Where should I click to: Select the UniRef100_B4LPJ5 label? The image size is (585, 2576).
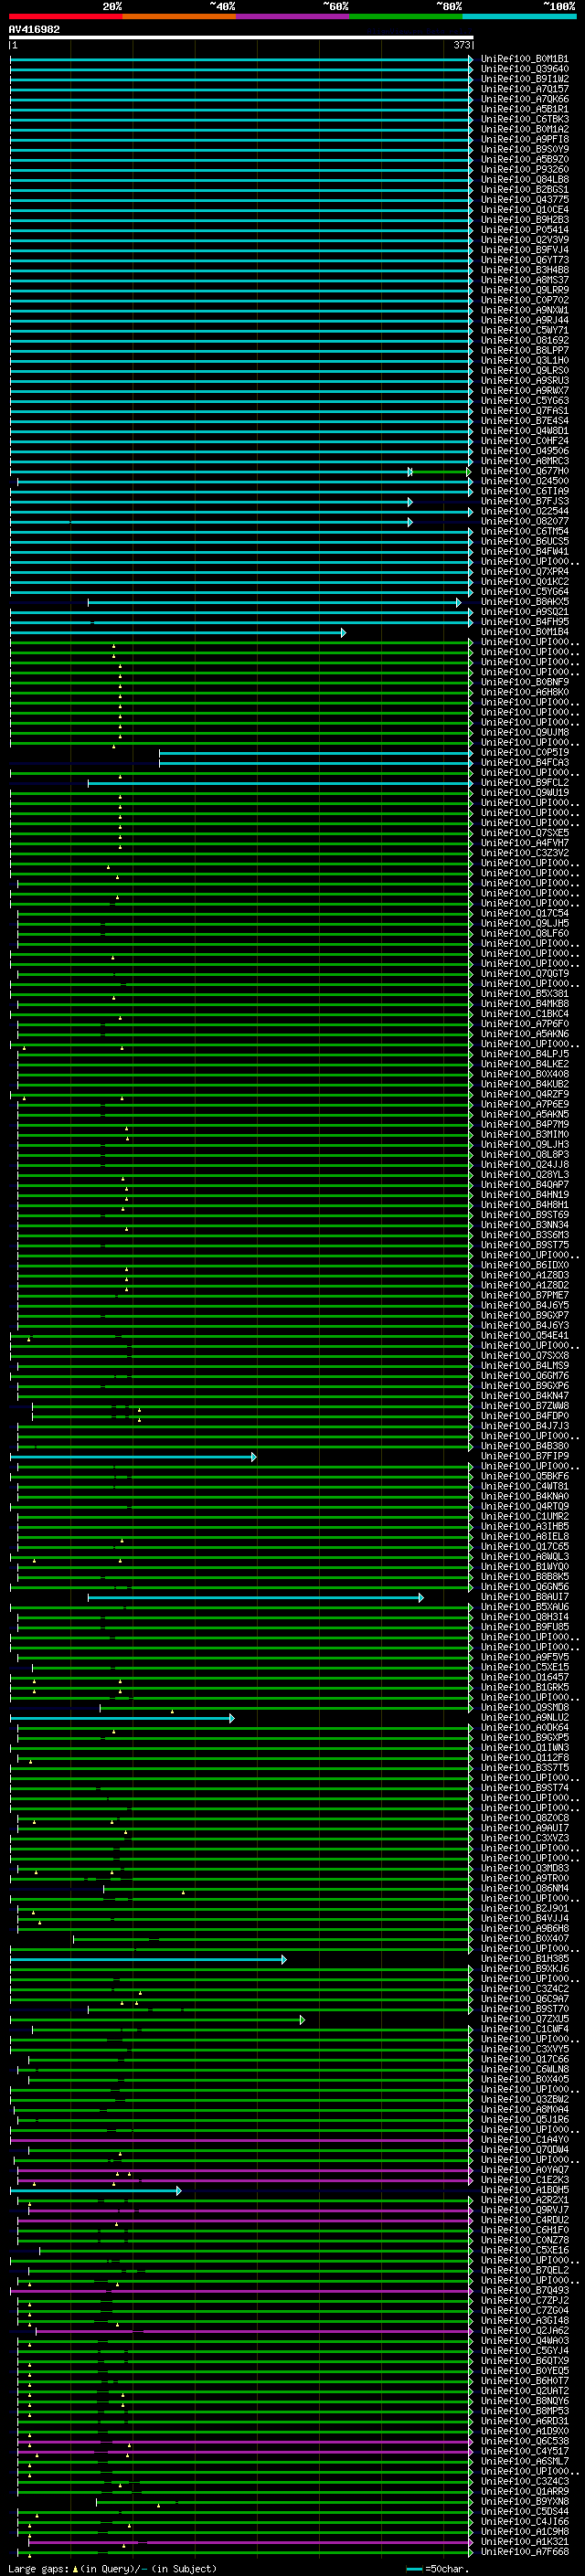524,1054
